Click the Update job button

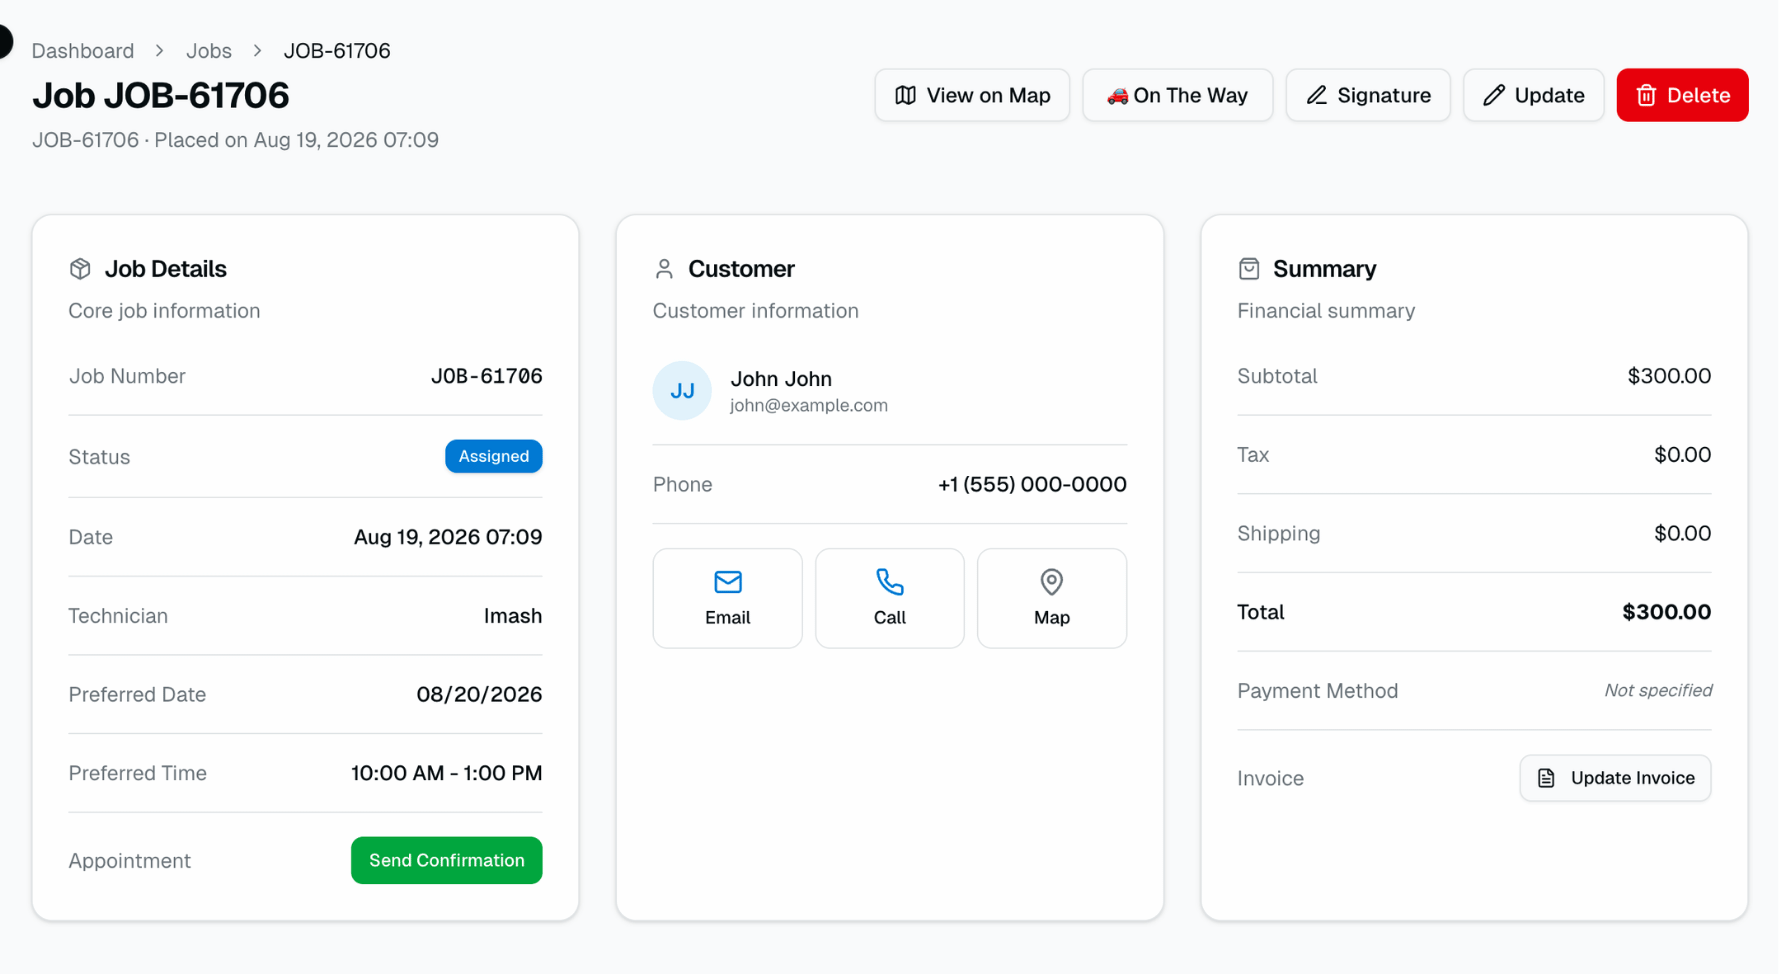point(1533,95)
